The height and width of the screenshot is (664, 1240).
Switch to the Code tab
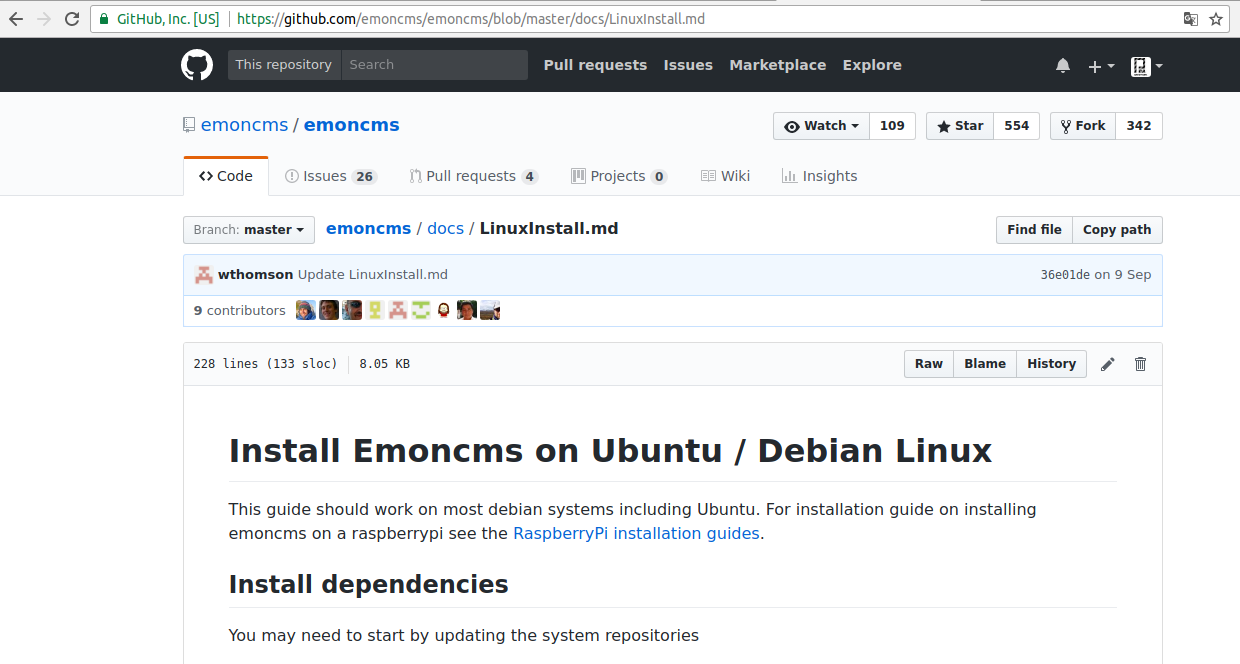click(x=226, y=176)
